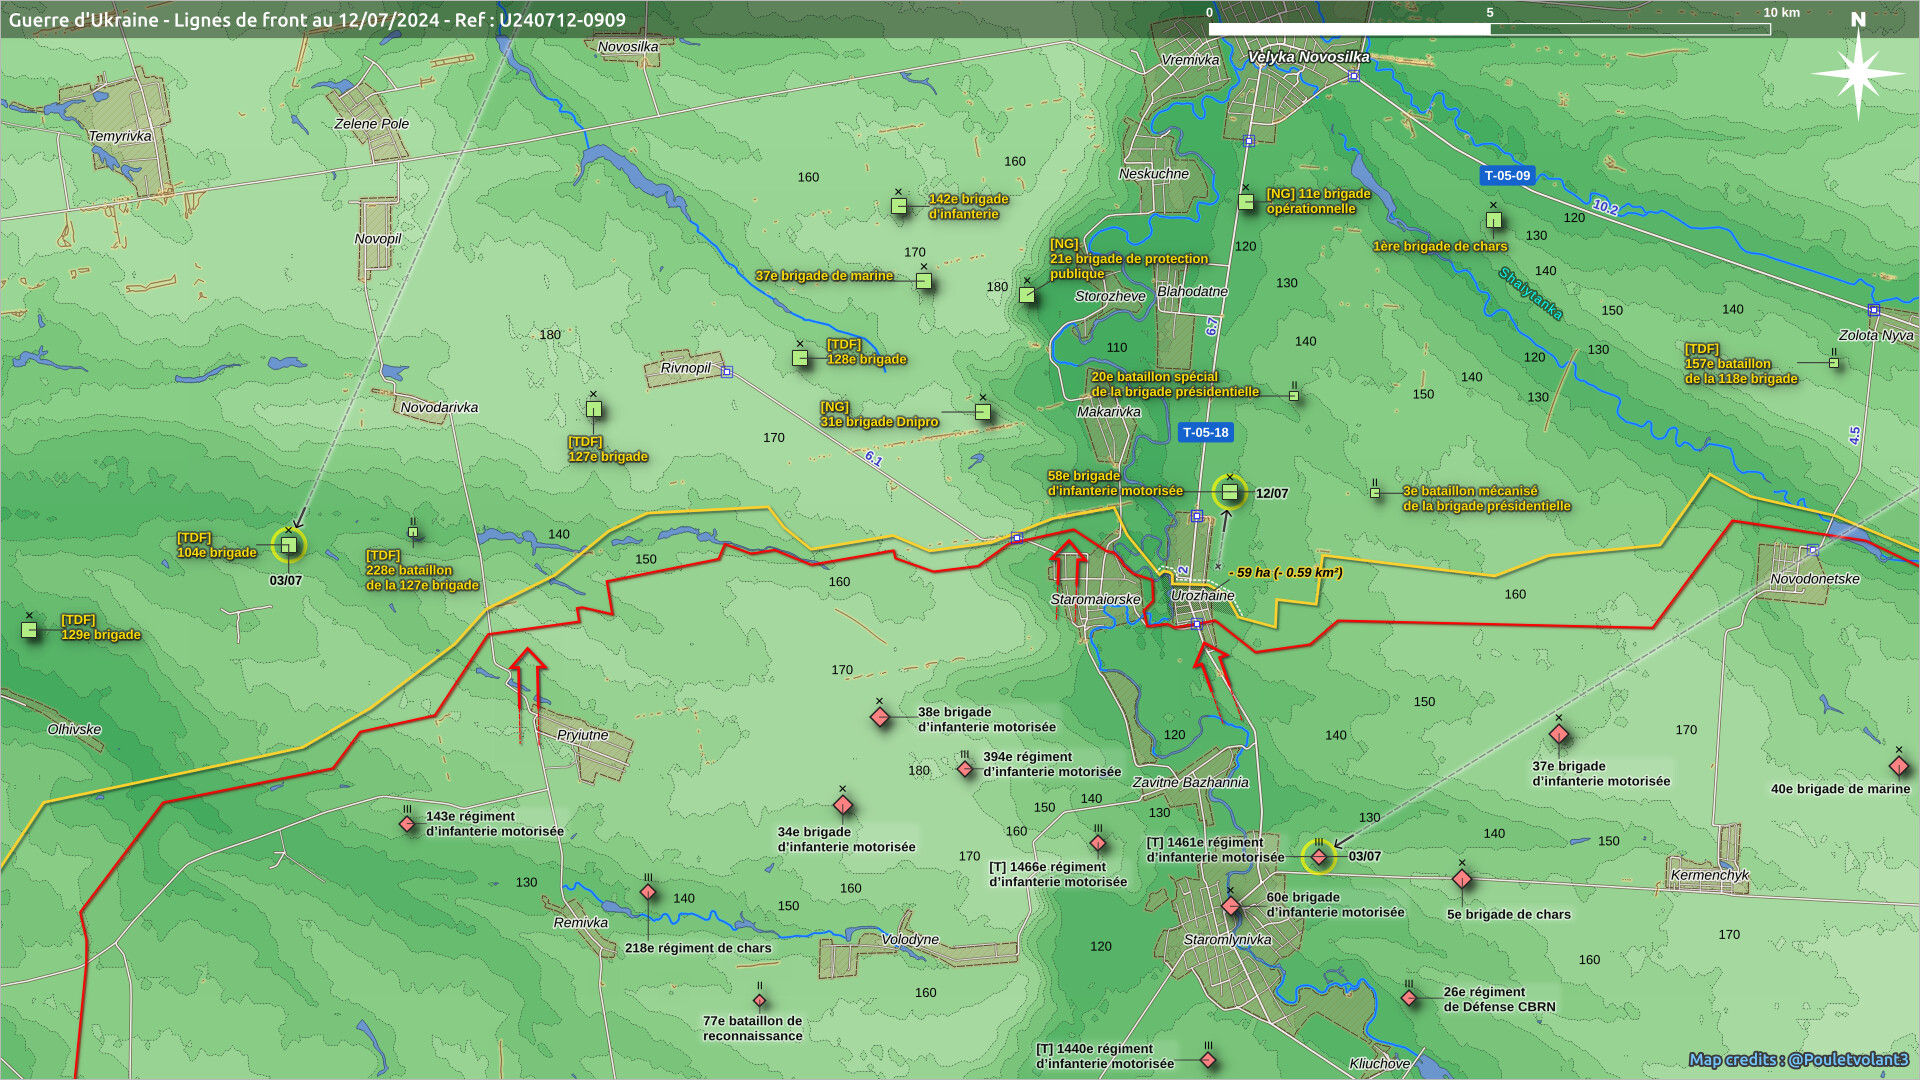Select the 60e brigade red diamond at Staromlynivka
Viewport: 1920px width, 1080px height.
click(1231, 906)
